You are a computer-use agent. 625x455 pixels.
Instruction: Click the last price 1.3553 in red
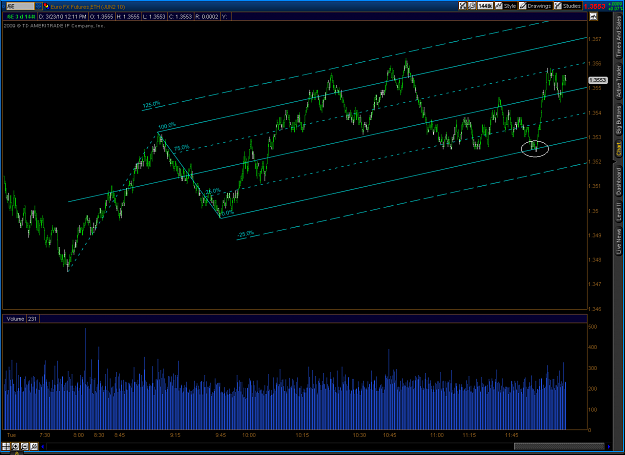pos(594,6)
